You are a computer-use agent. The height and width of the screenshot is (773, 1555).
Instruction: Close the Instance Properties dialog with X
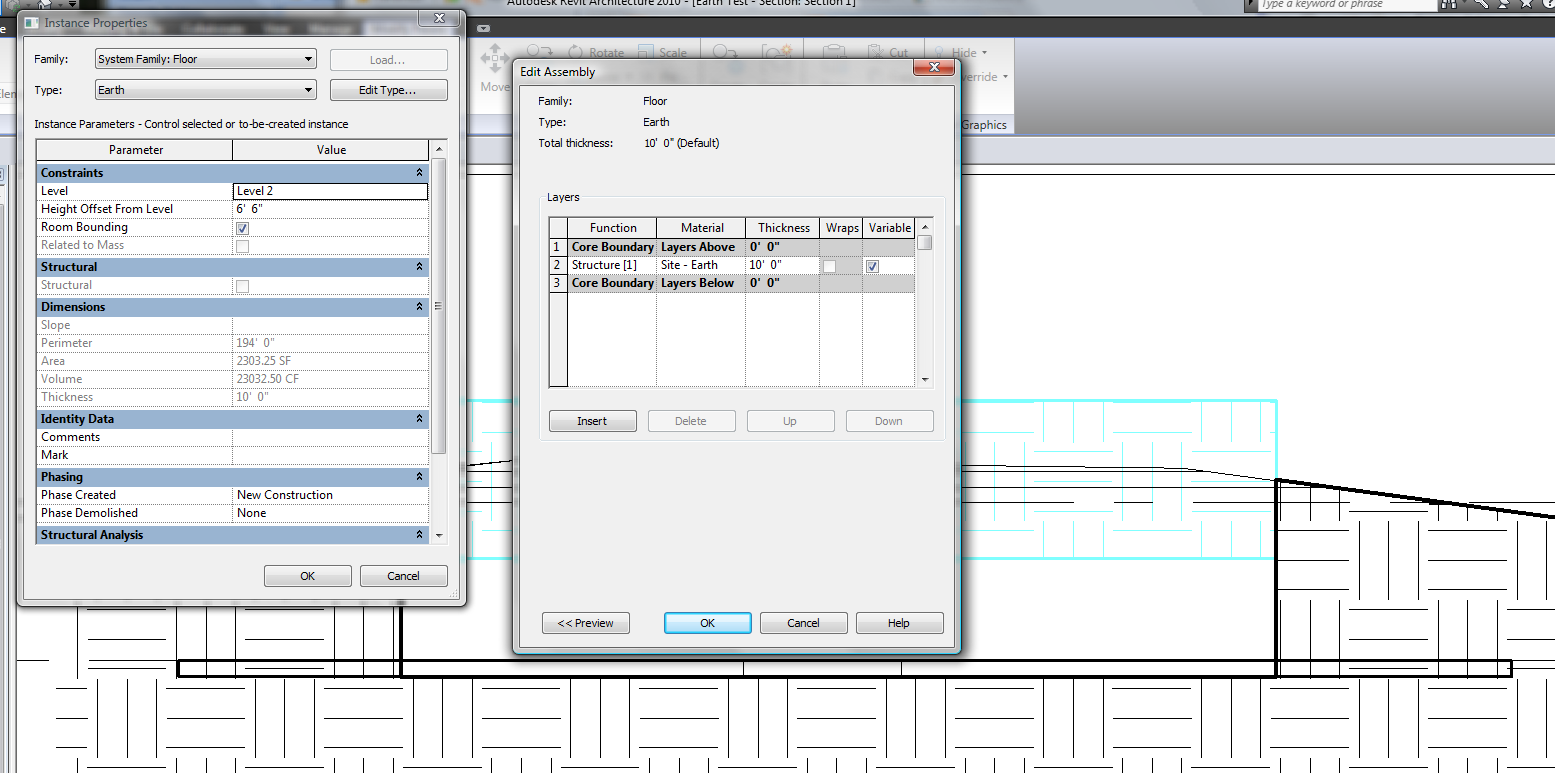[438, 18]
